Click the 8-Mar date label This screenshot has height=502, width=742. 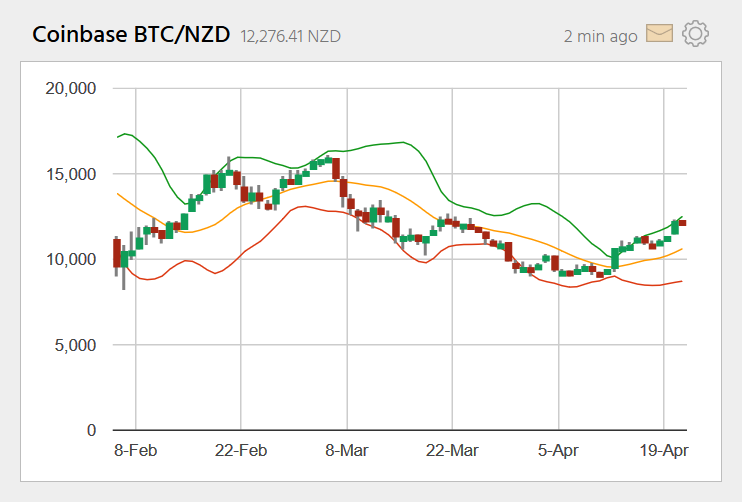pos(346,452)
